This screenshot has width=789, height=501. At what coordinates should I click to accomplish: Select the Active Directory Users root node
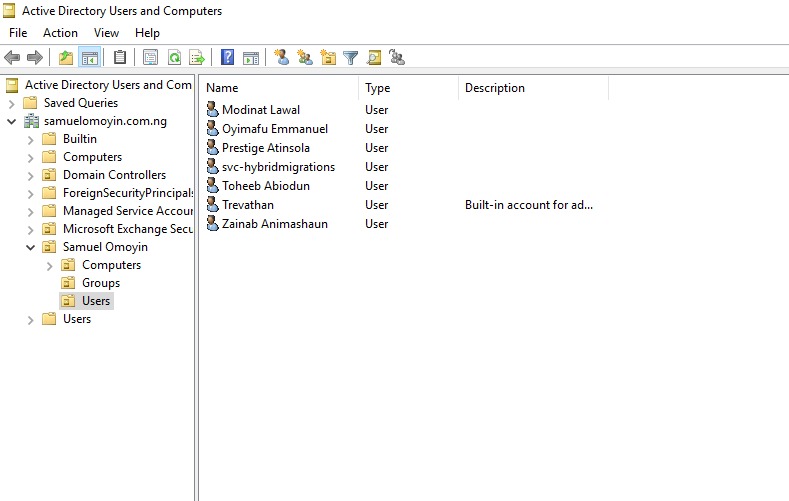[108, 85]
